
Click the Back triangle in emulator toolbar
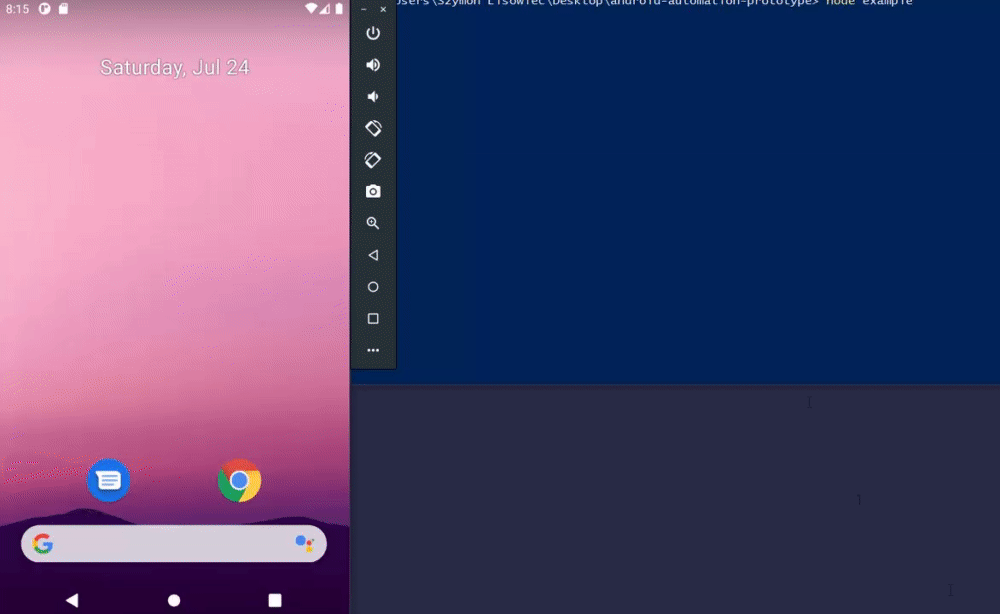(x=373, y=255)
